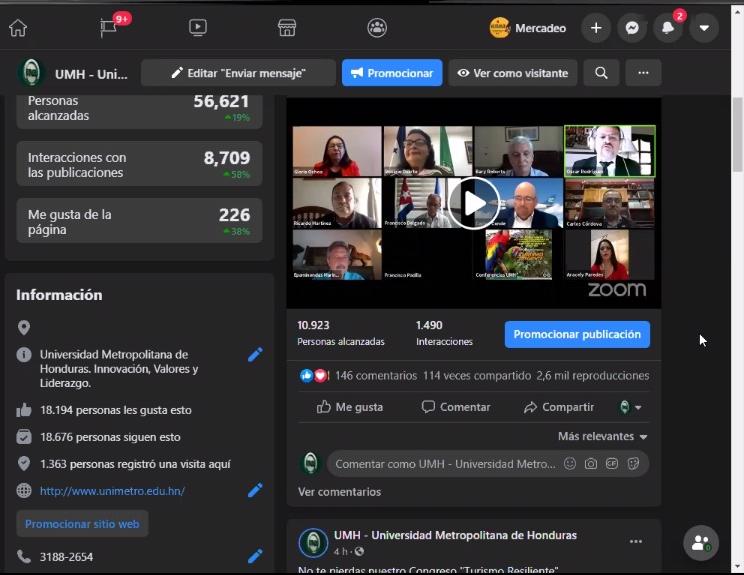Open notifications bell icon
The image size is (744, 575).
[668, 28]
